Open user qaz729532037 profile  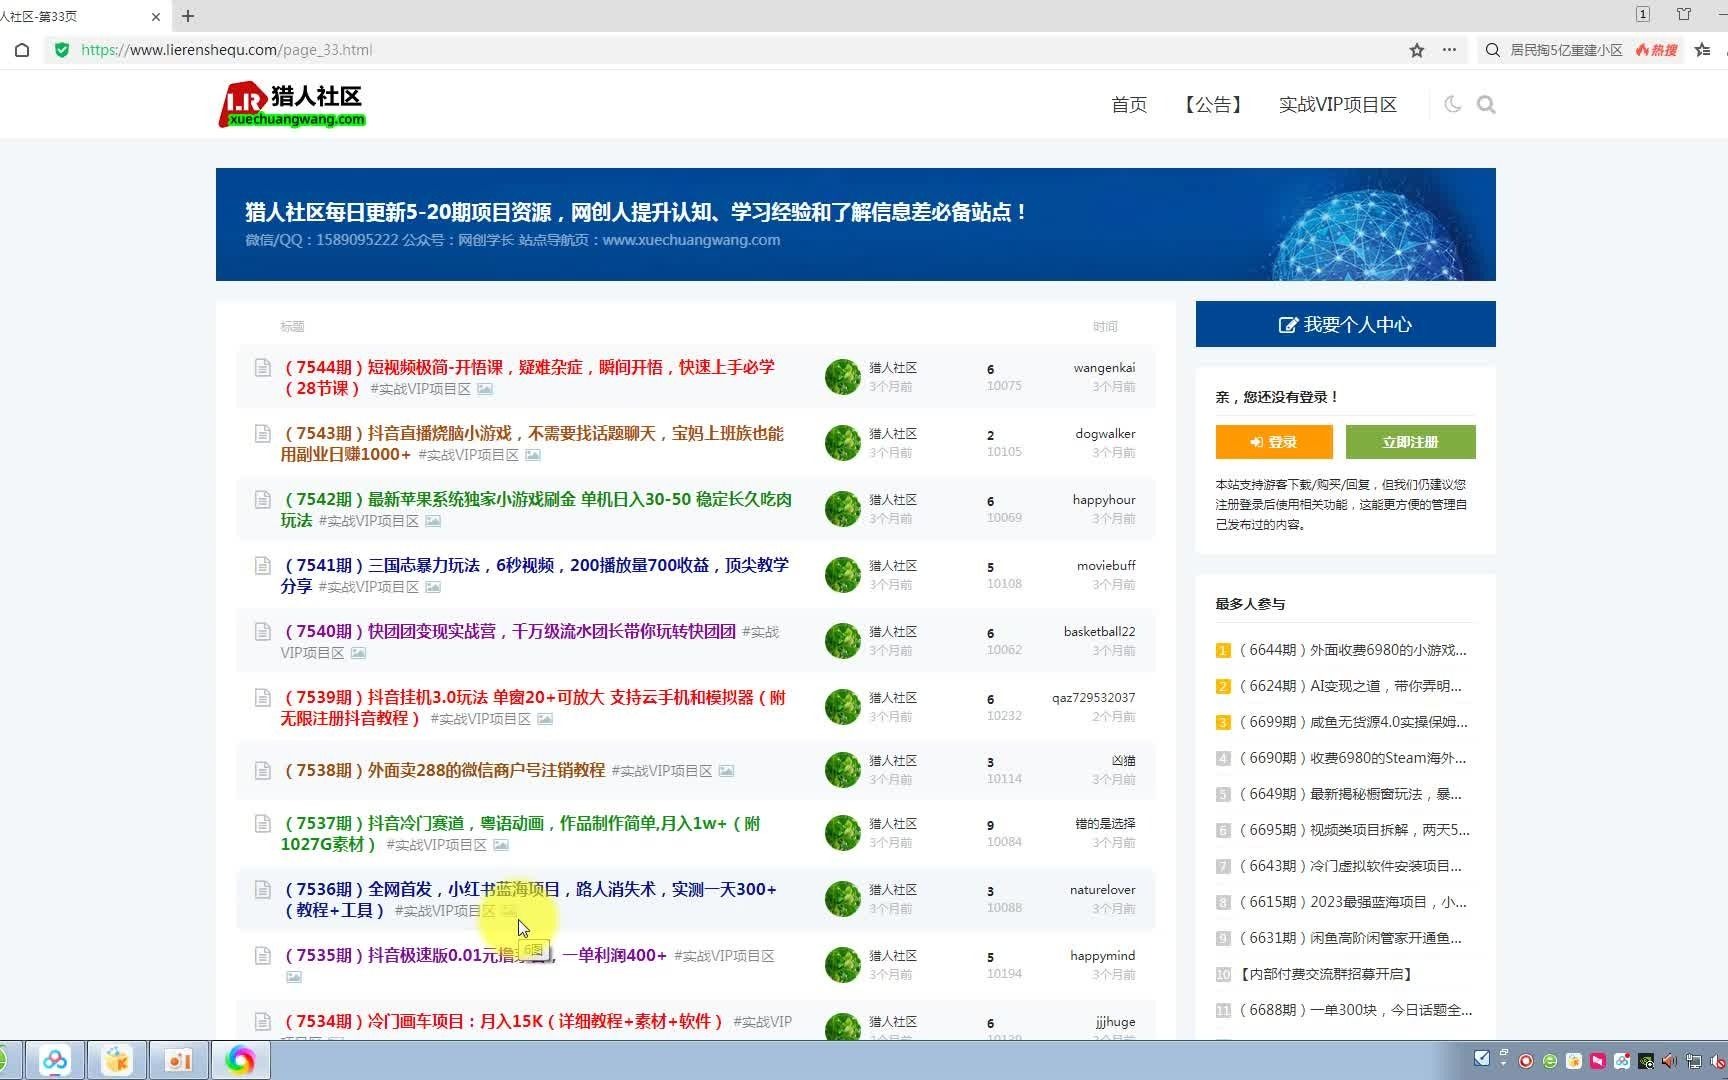coord(1093,698)
